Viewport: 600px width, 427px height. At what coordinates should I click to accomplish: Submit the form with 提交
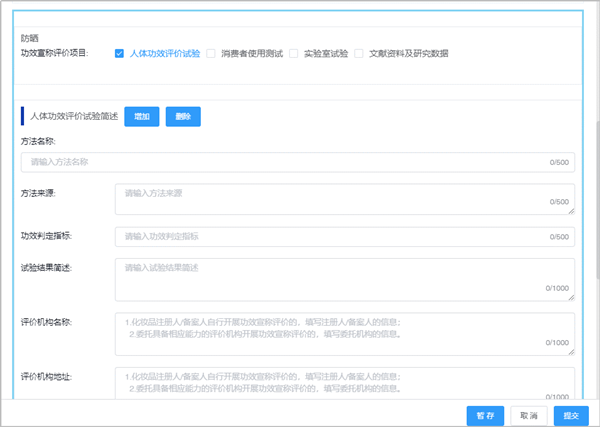tap(571, 414)
